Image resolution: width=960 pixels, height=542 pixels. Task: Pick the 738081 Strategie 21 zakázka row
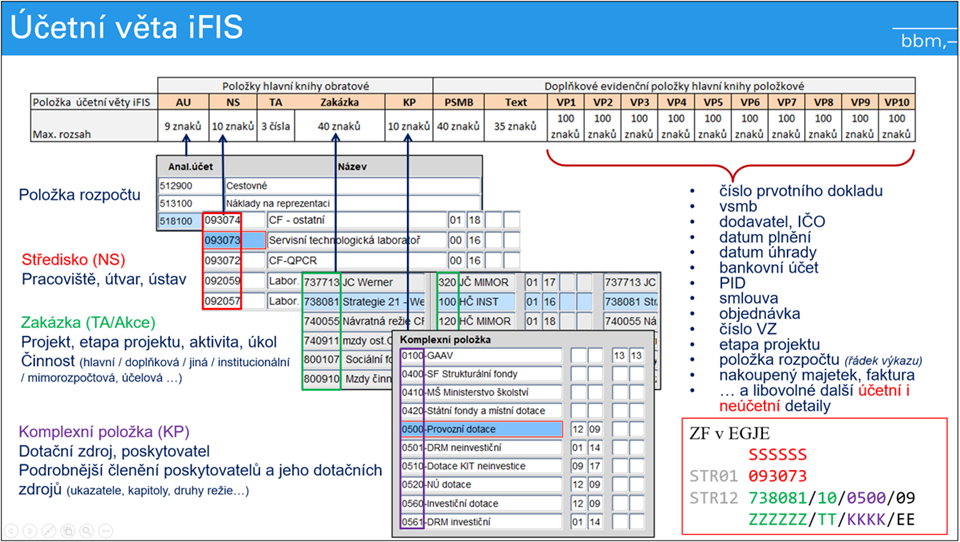(x=364, y=301)
